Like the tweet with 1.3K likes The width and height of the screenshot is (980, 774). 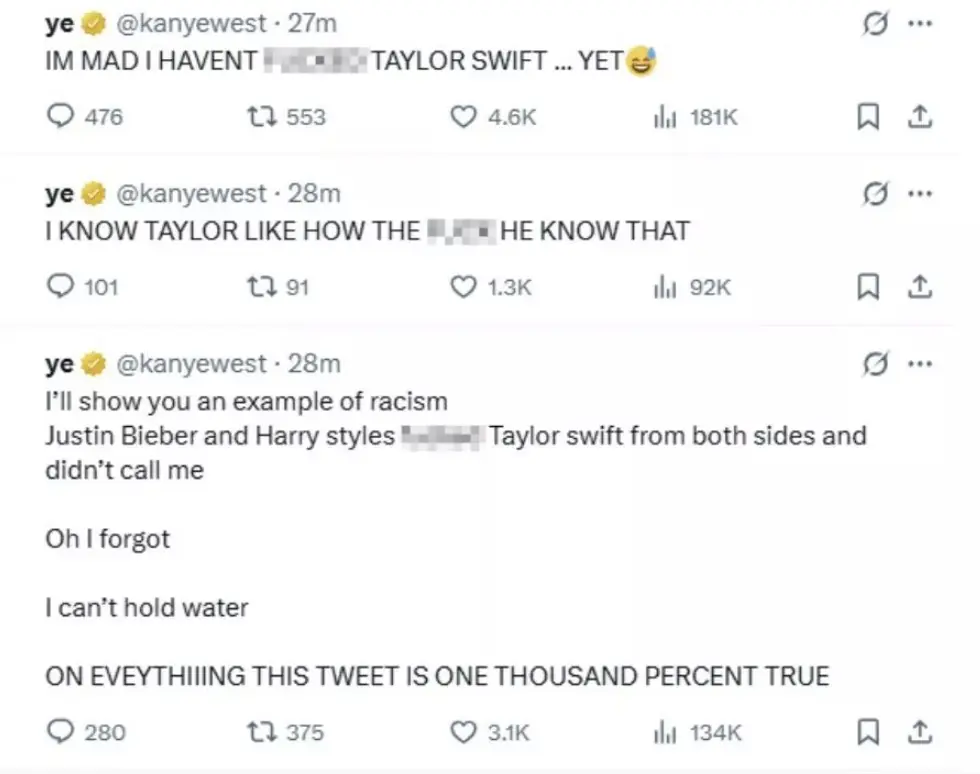(463, 288)
